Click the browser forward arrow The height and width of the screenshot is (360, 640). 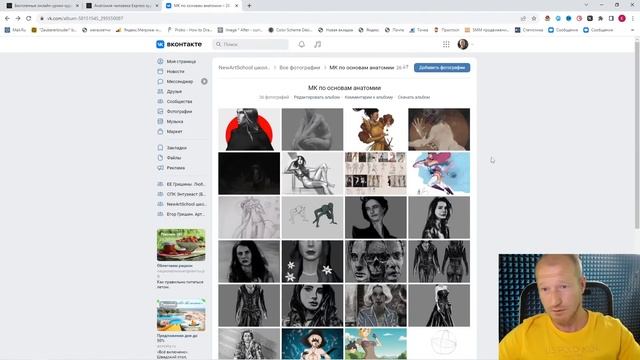(18, 18)
